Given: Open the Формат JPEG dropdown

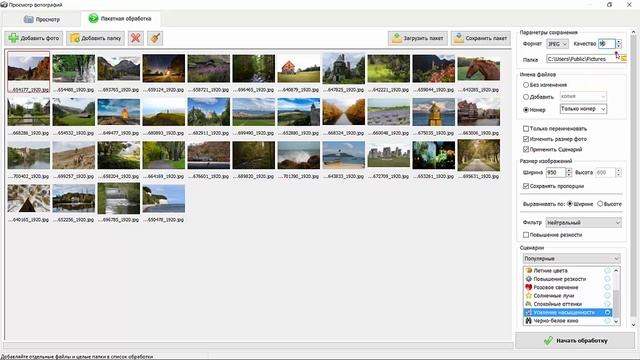Looking at the screenshot, I should click(557, 44).
